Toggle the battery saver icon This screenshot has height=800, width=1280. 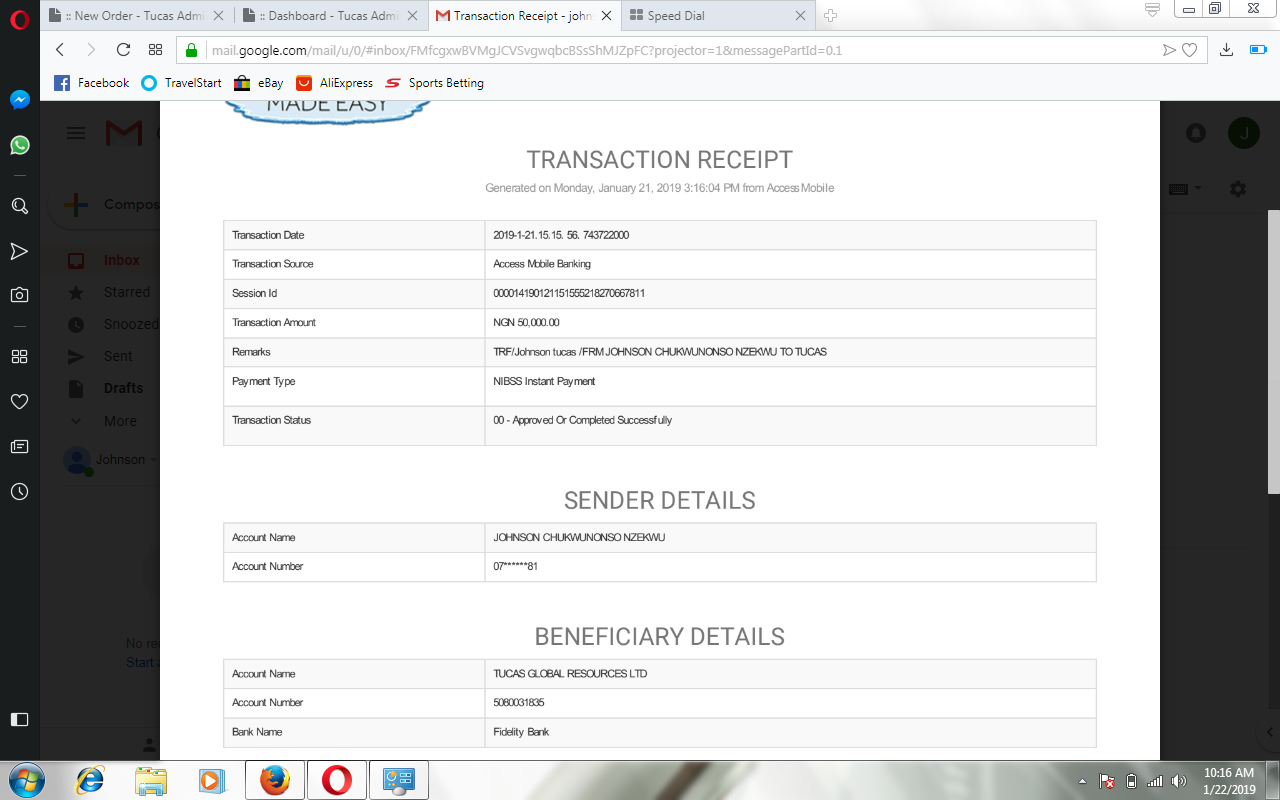(x=1257, y=50)
